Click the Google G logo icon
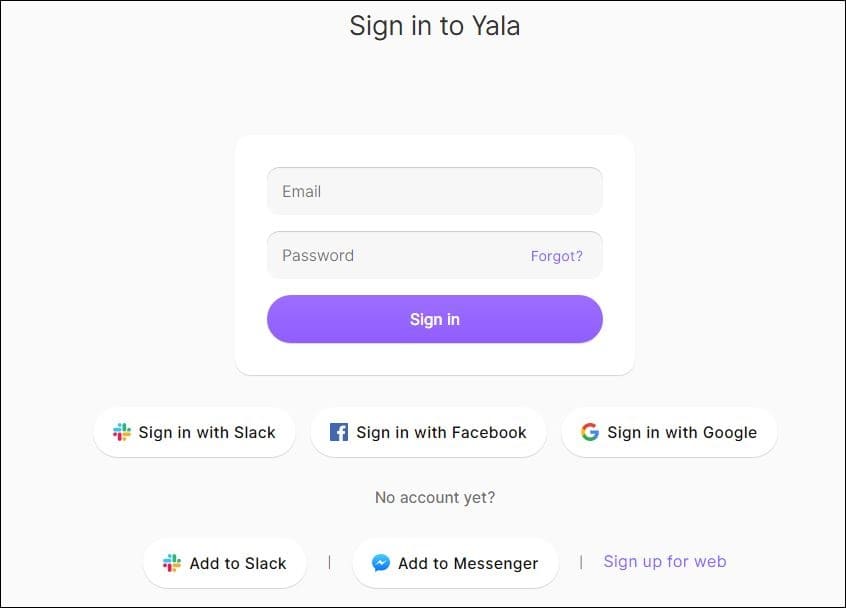The width and height of the screenshot is (846, 608). 590,432
